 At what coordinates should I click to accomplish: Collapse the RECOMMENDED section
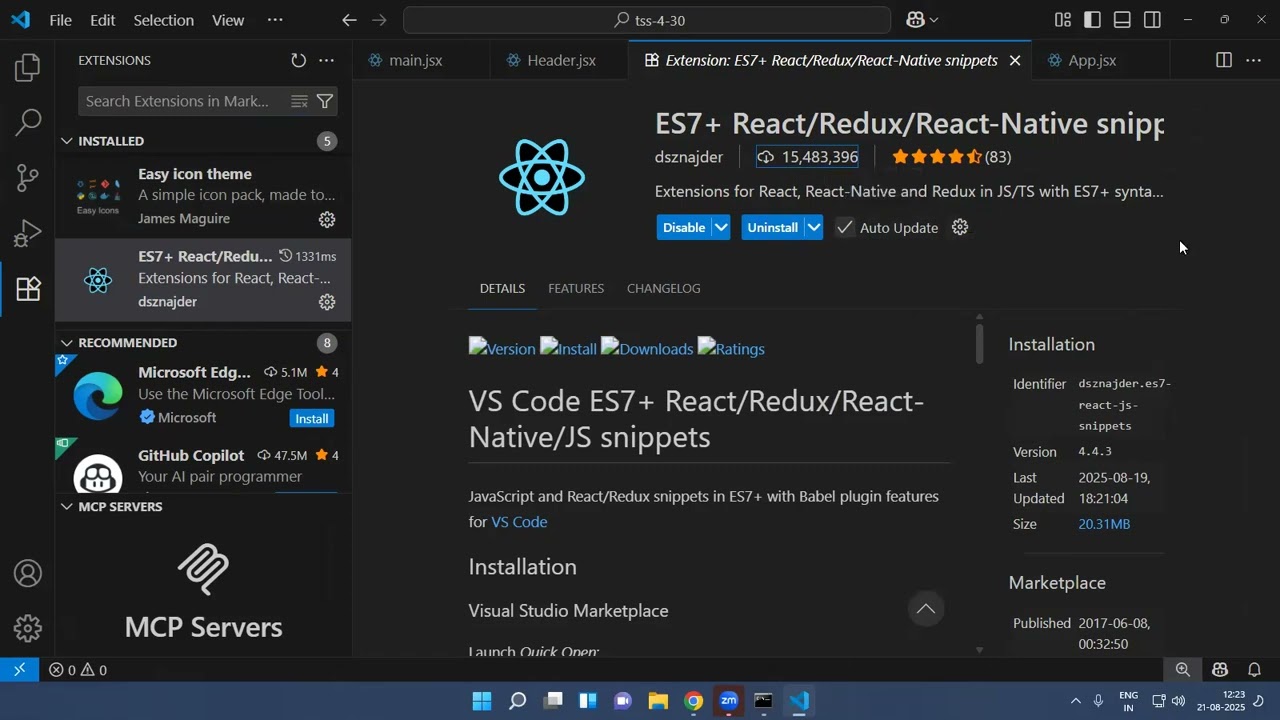tap(67, 343)
